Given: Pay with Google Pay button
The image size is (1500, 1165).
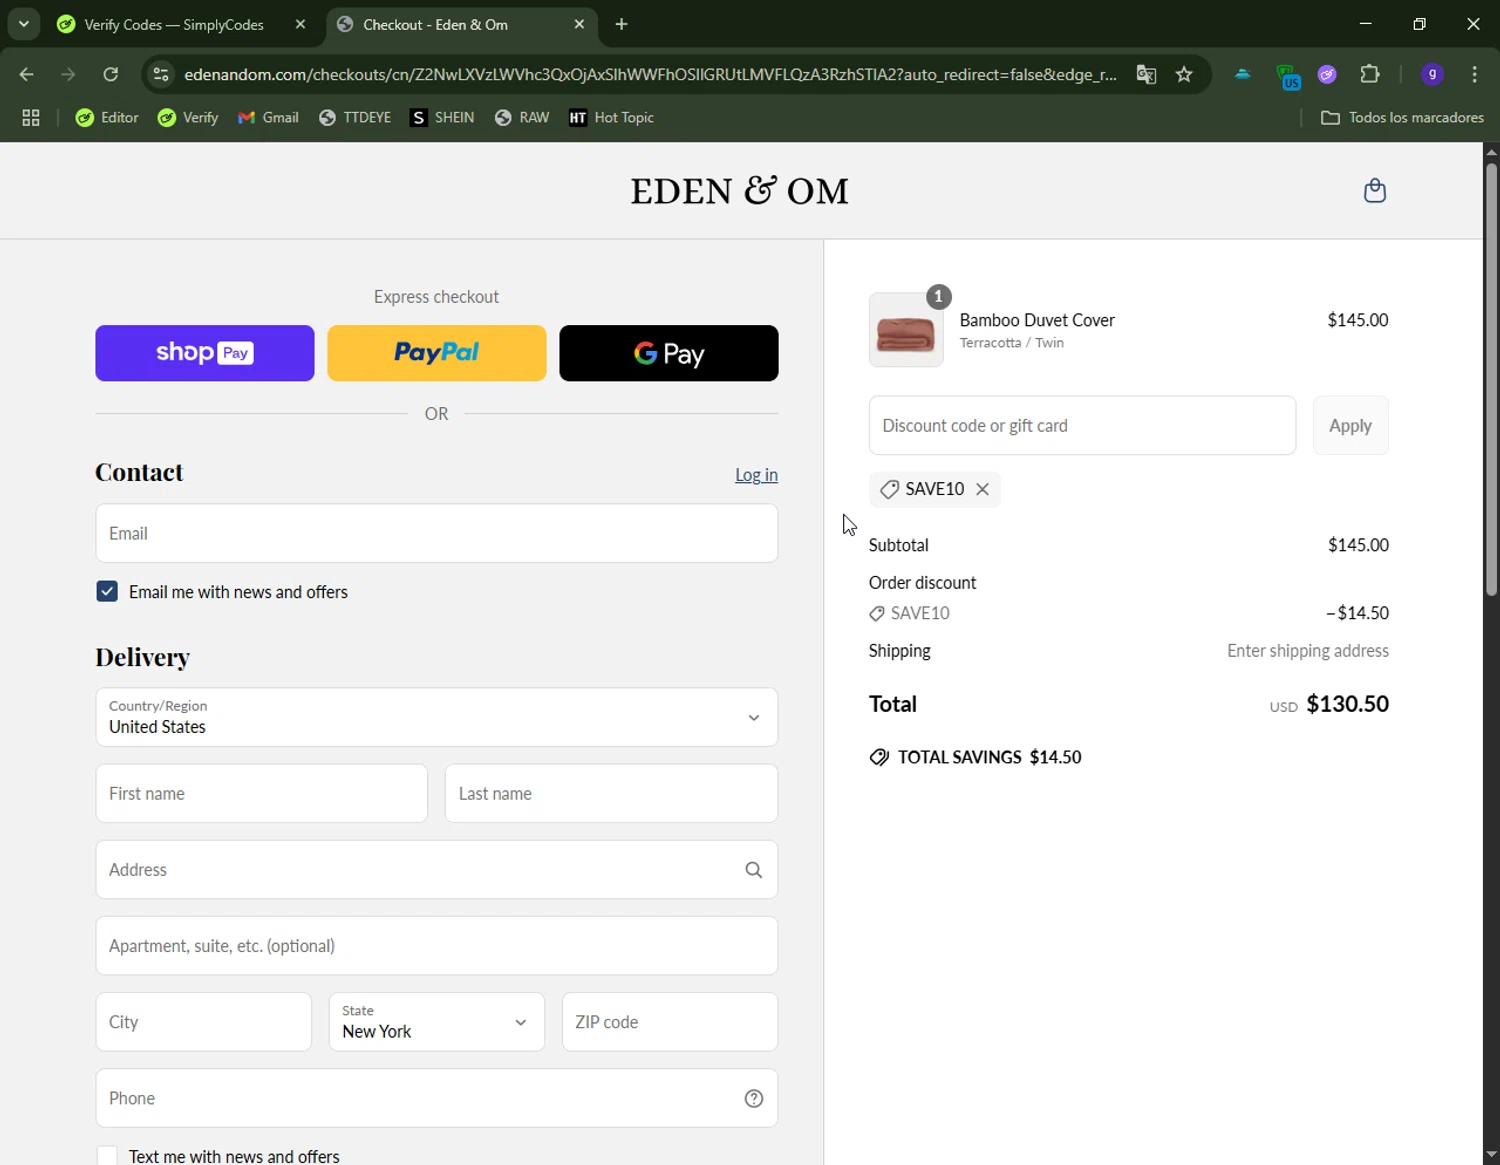Looking at the screenshot, I should tap(669, 353).
